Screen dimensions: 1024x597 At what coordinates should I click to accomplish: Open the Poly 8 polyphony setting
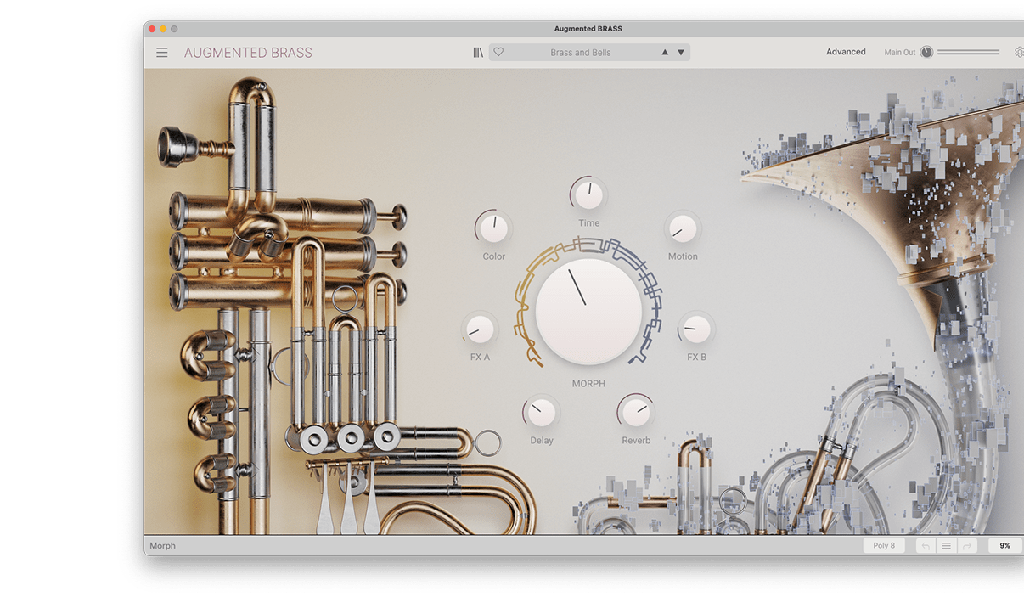coord(884,546)
